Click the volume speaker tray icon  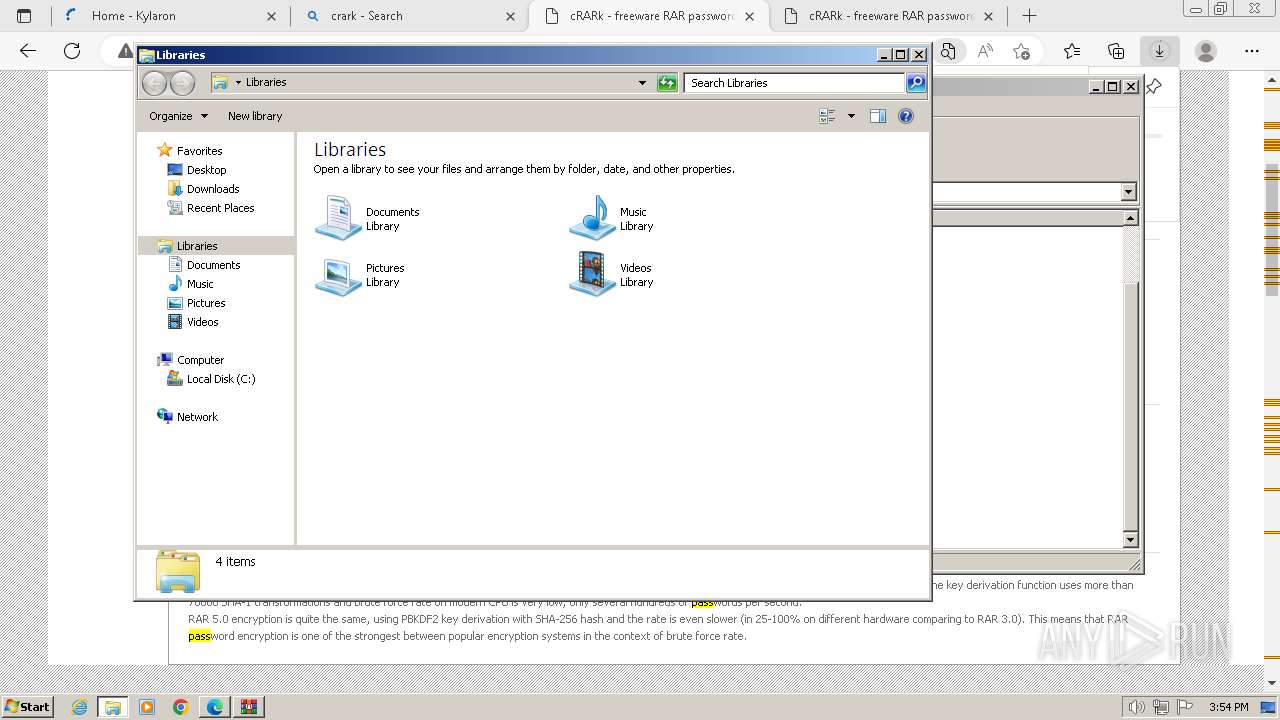(1138, 707)
